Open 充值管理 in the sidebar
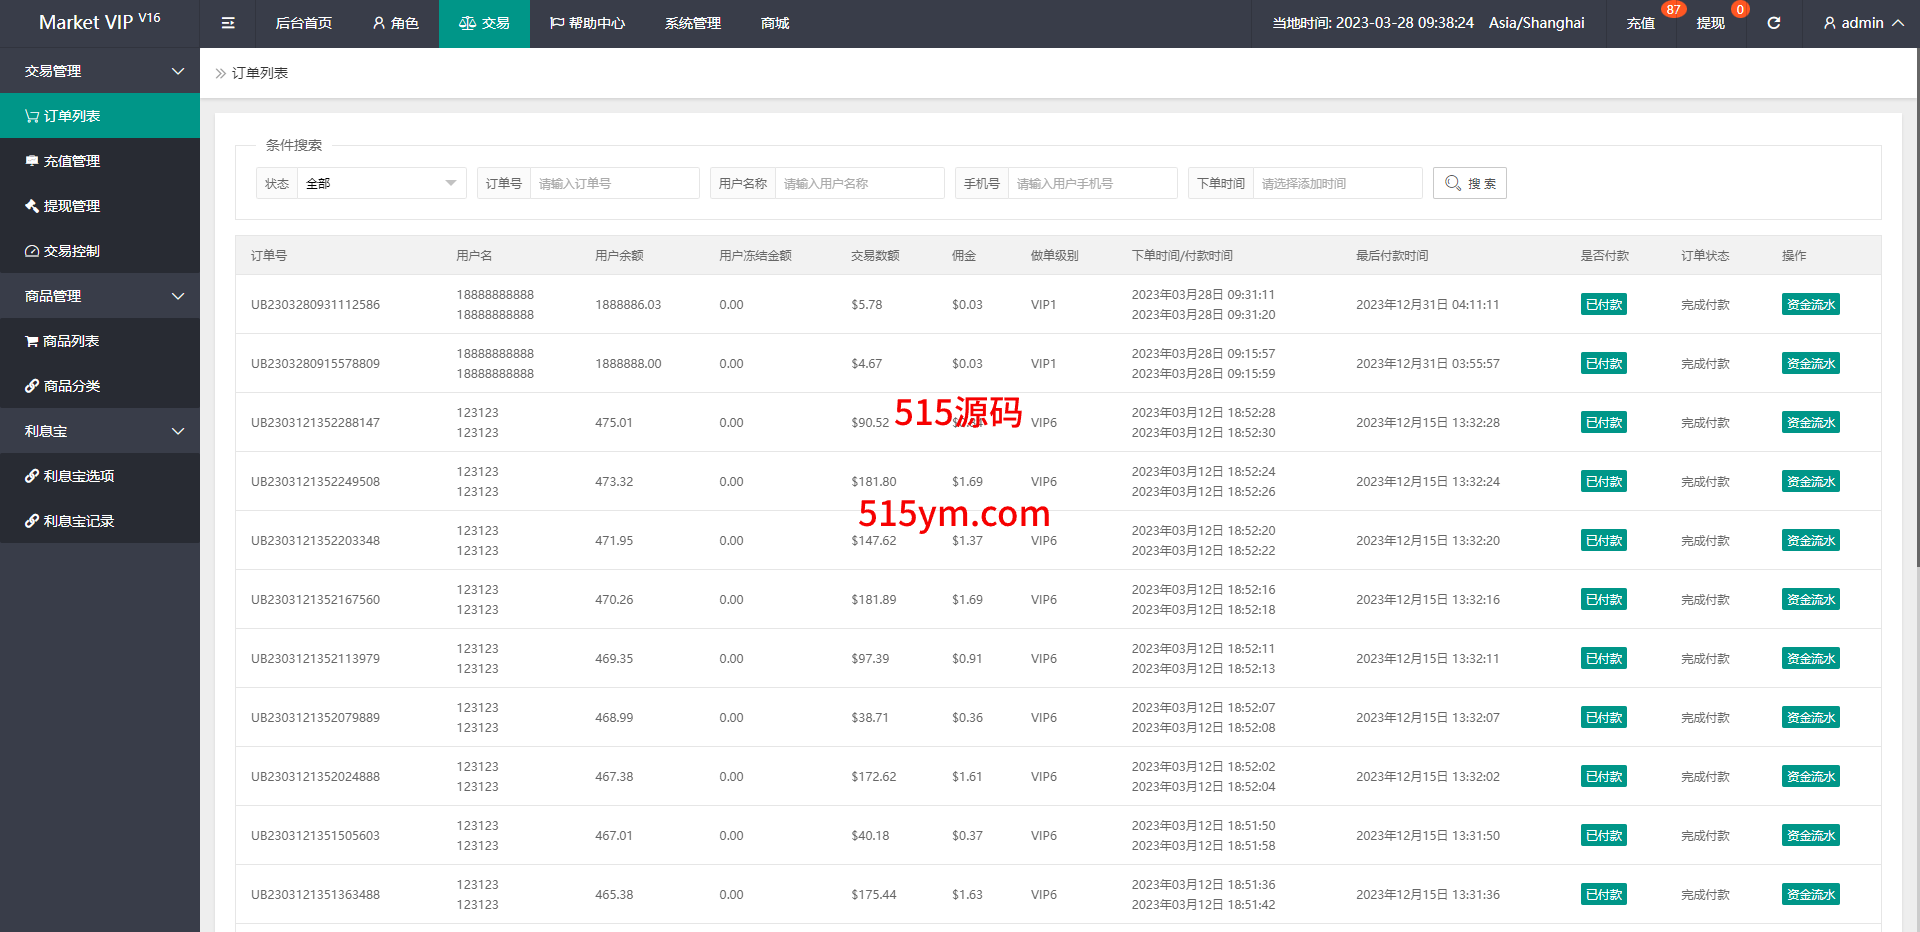 [x=71, y=161]
